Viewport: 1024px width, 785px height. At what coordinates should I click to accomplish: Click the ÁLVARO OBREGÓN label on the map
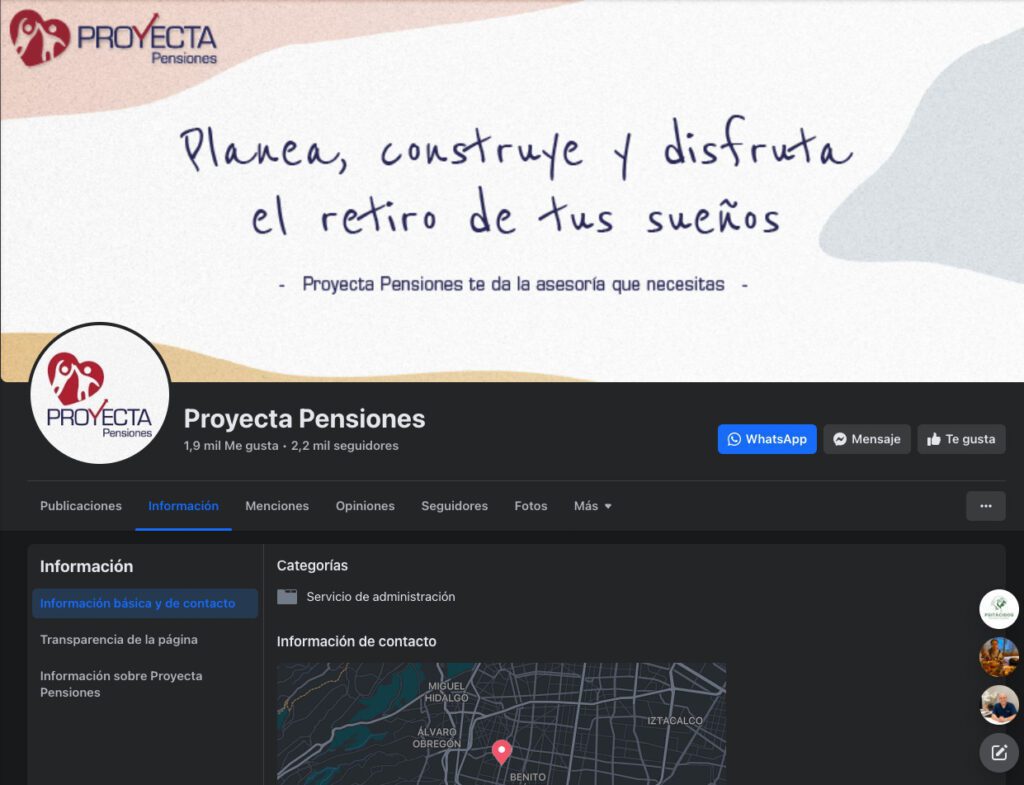pyautogui.click(x=437, y=737)
